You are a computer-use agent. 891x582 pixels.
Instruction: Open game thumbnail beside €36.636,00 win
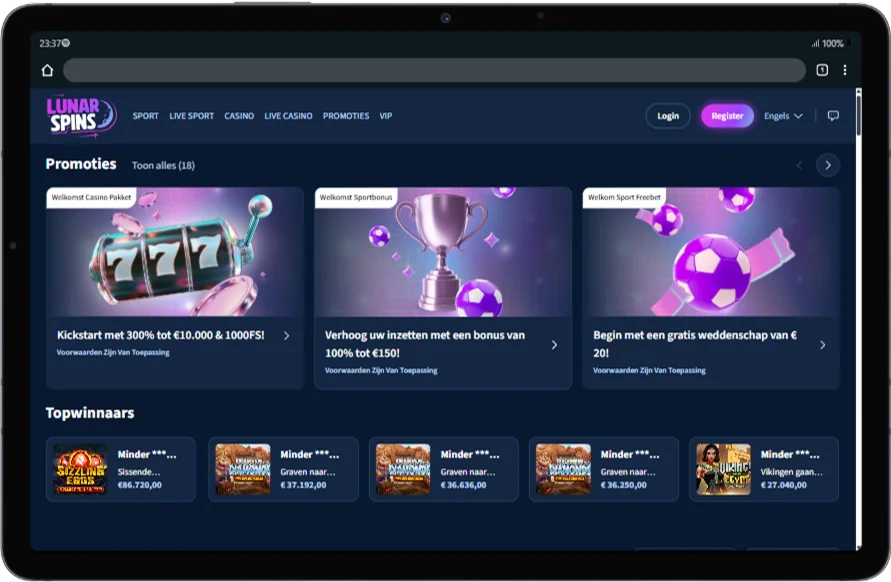(403, 469)
